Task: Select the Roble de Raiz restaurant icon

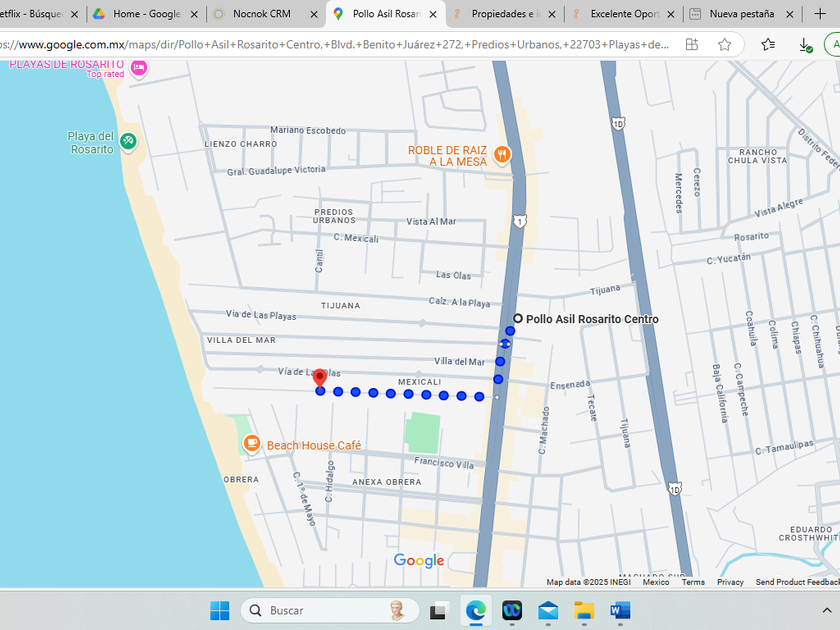Action: click(x=502, y=155)
